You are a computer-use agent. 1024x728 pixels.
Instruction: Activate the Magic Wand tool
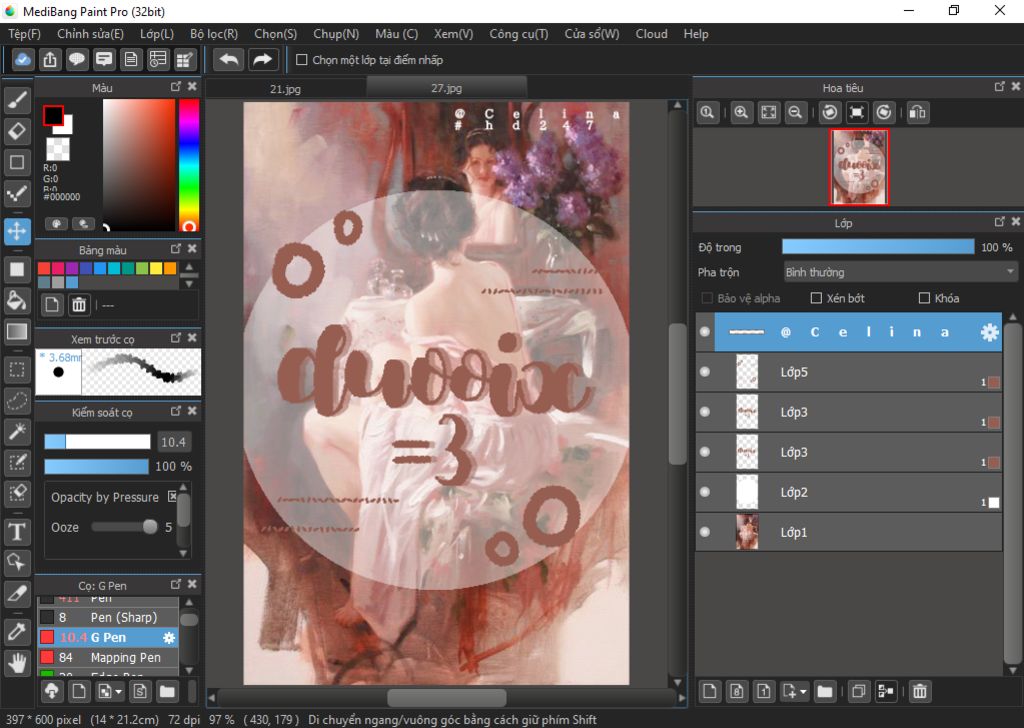(x=17, y=431)
